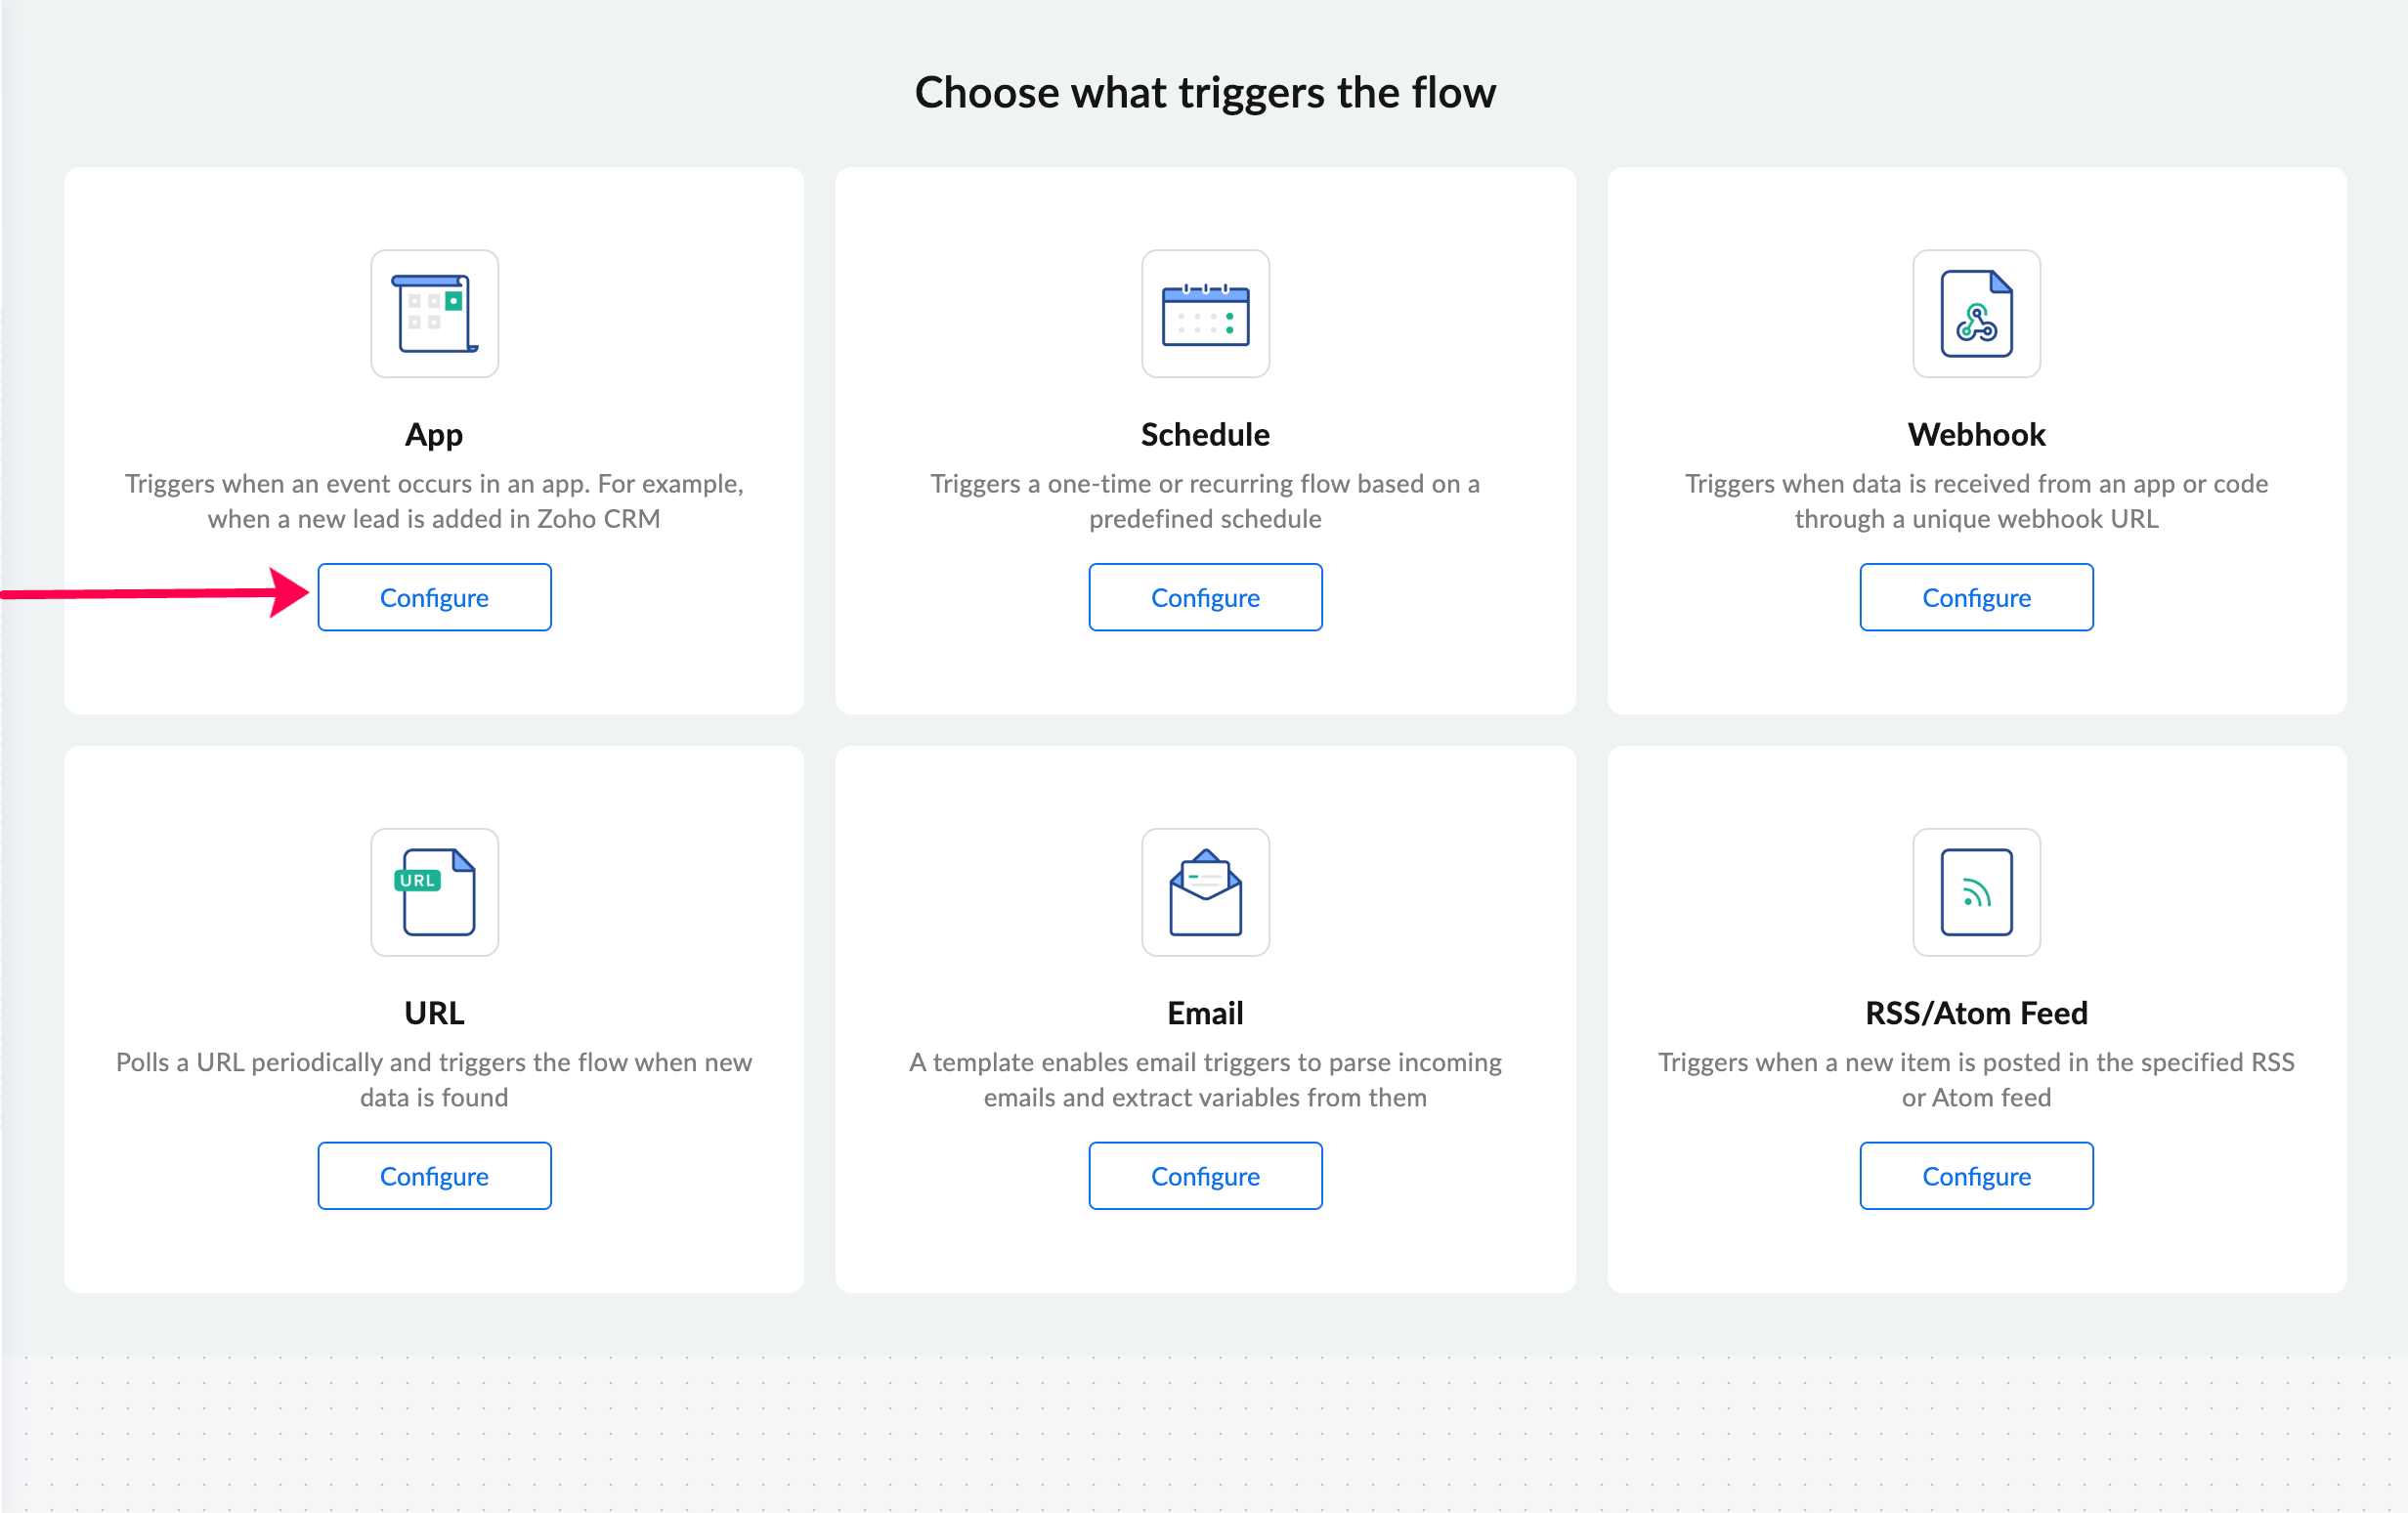Click the Webhook description text
The height and width of the screenshot is (1513, 2408).
pos(1976,501)
